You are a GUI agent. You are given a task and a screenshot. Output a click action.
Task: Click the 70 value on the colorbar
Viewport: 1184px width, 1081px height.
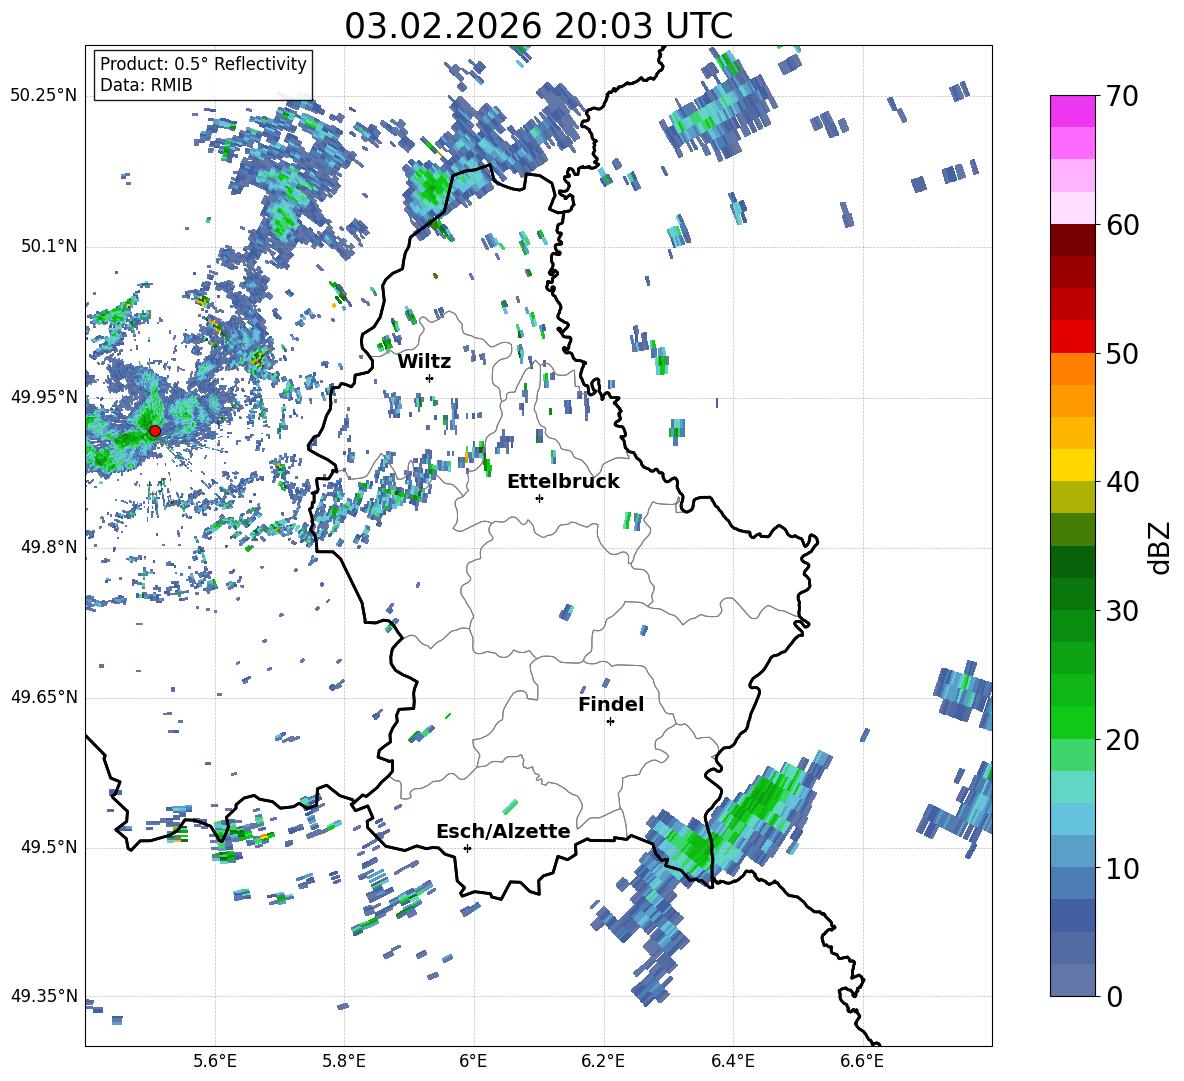point(1122,97)
